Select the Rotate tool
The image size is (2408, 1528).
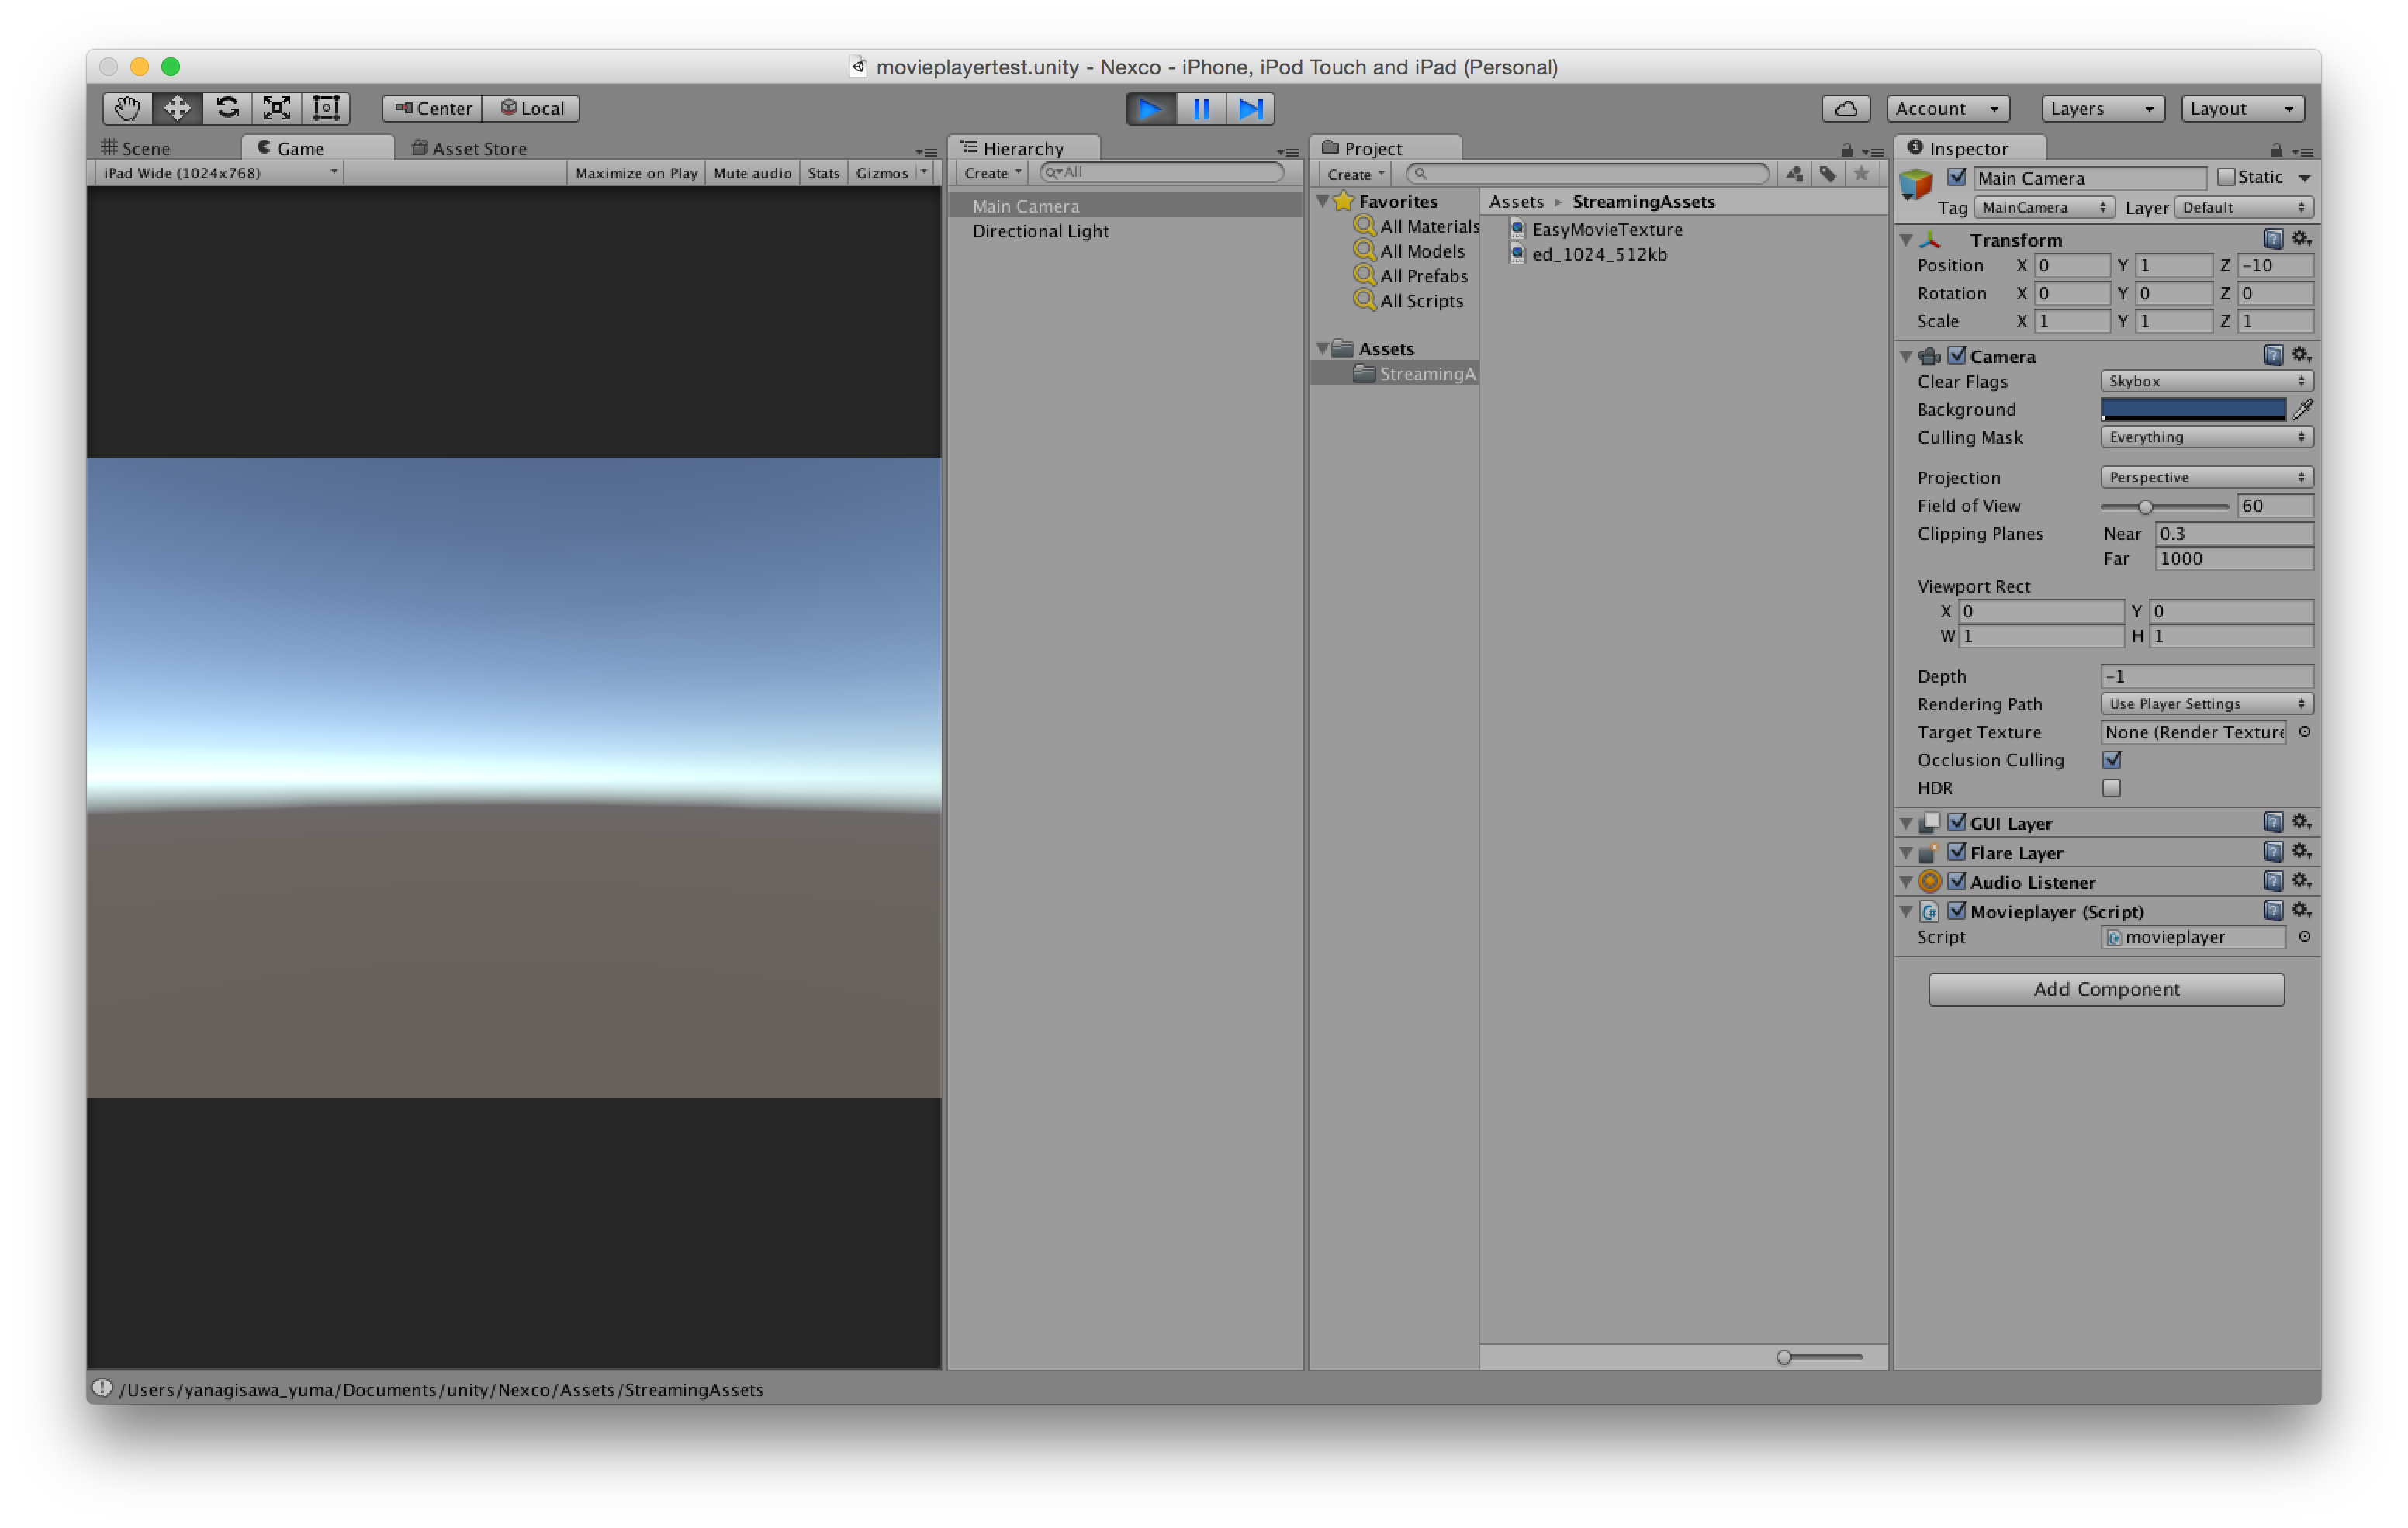pos(228,108)
